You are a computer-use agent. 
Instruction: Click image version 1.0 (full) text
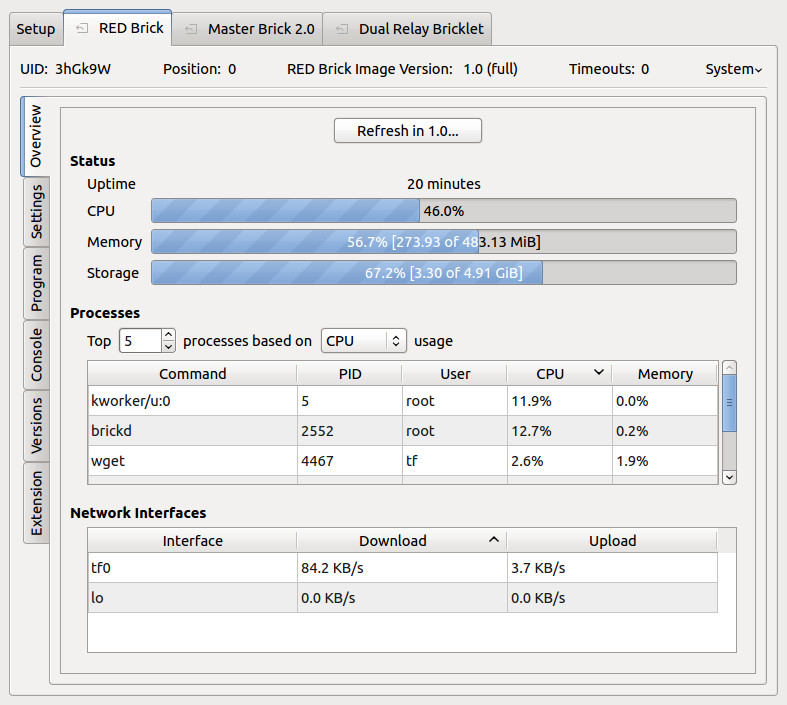point(490,69)
